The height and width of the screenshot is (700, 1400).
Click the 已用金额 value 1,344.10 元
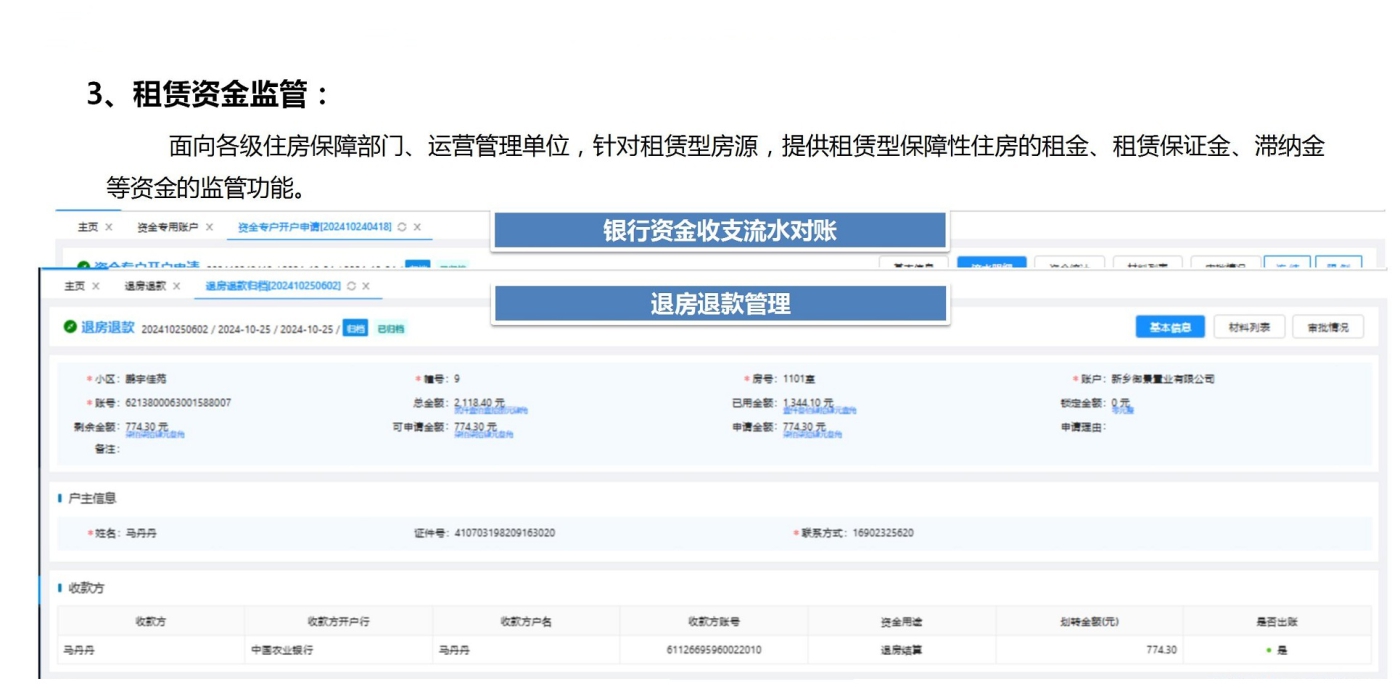point(807,403)
